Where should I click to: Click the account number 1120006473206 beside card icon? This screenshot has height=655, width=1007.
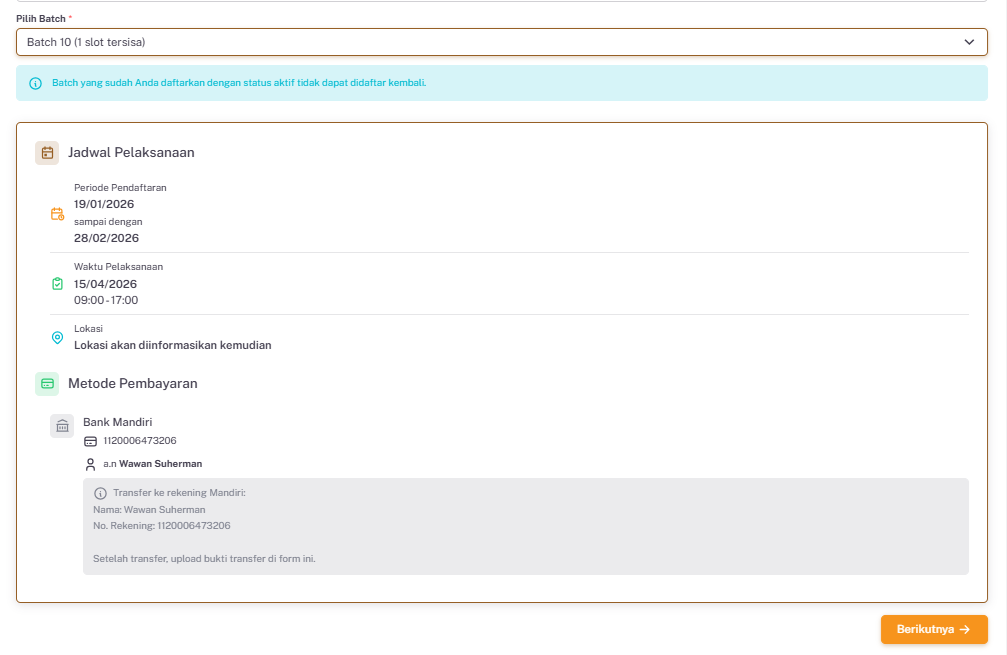coord(140,441)
